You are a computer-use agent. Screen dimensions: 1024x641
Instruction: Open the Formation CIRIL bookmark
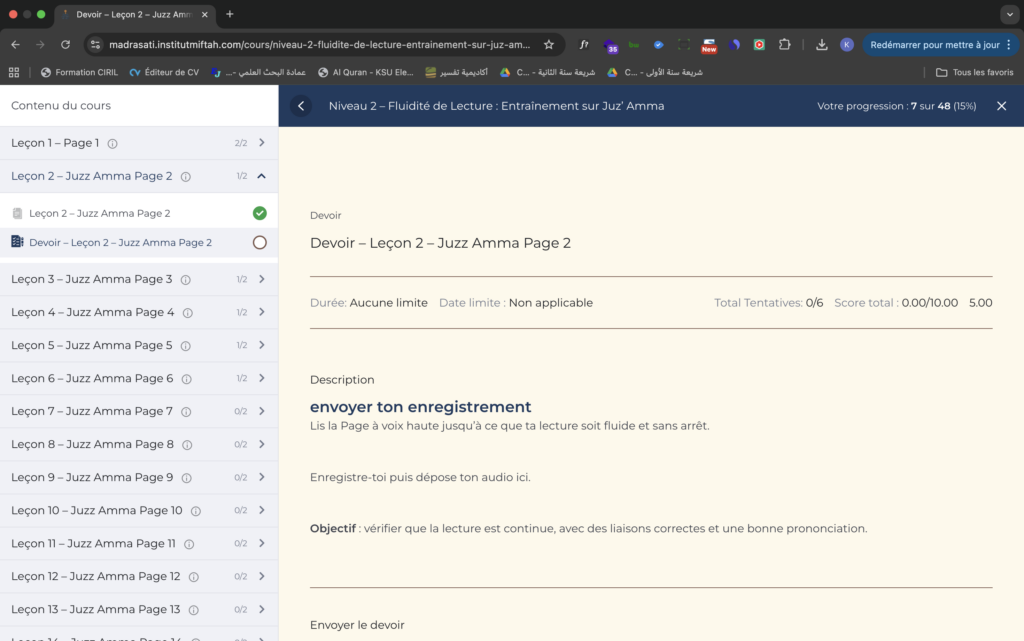click(79, 72)
